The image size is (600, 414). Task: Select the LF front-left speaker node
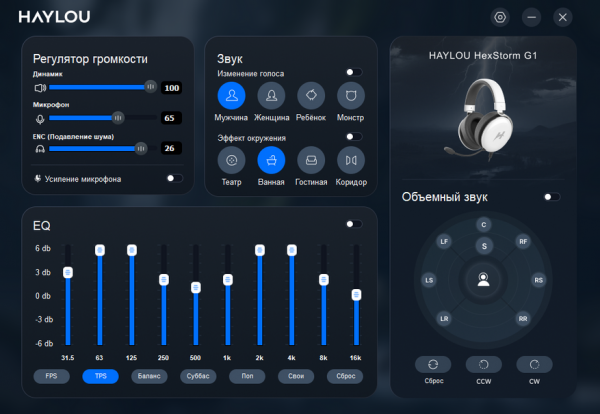click(x=444, y=241)
